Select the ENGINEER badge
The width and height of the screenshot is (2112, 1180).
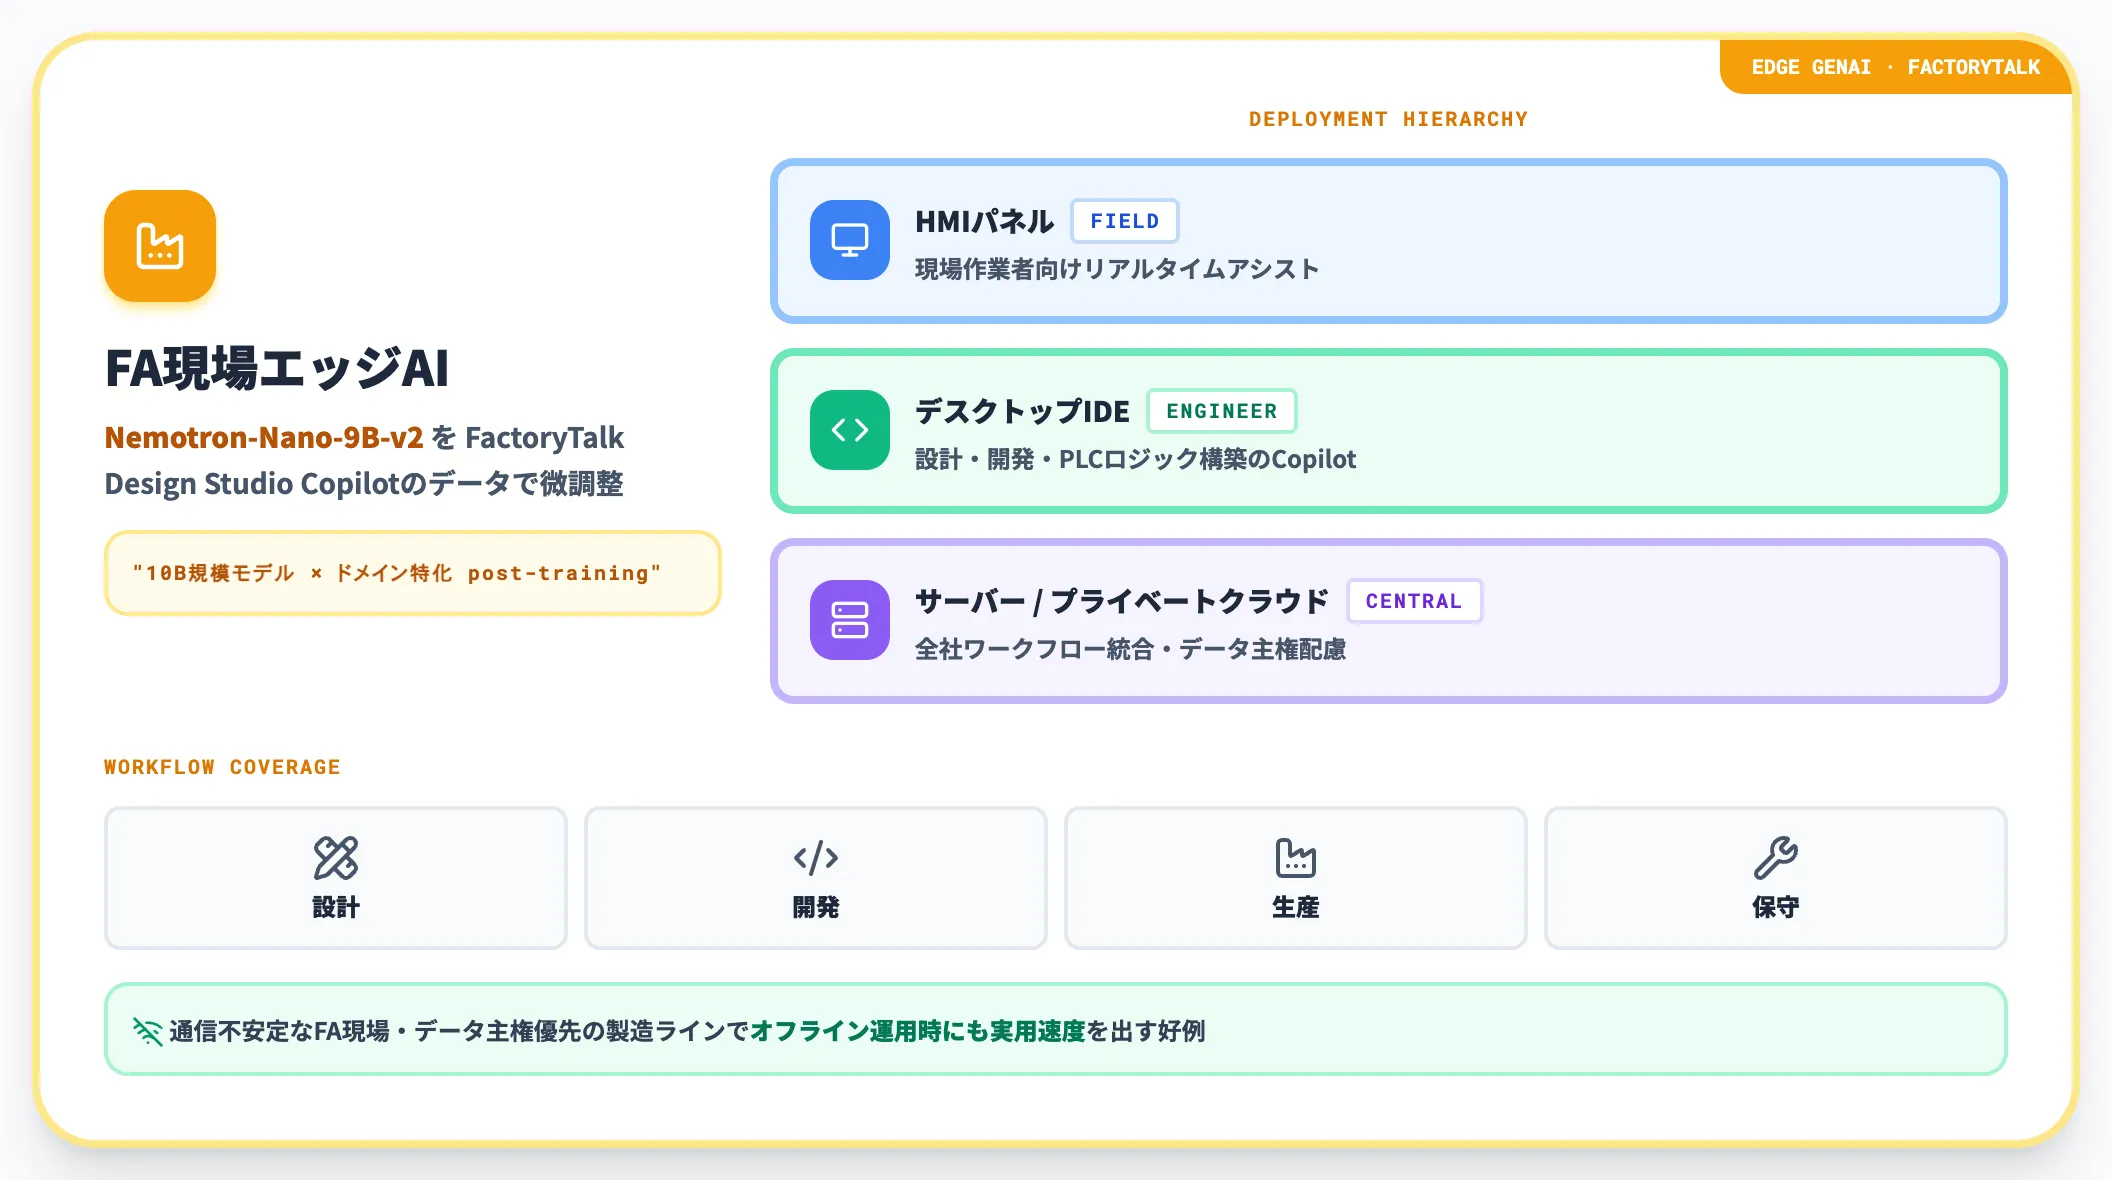coord(1222,411)
